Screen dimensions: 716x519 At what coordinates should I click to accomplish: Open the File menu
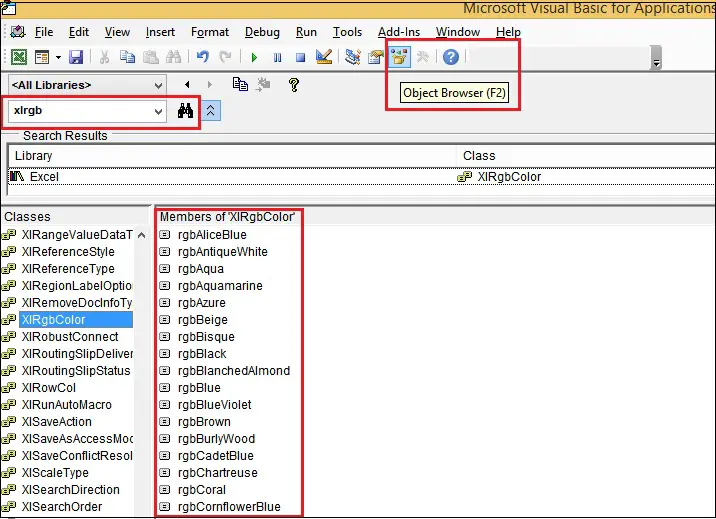click(44, 32)
